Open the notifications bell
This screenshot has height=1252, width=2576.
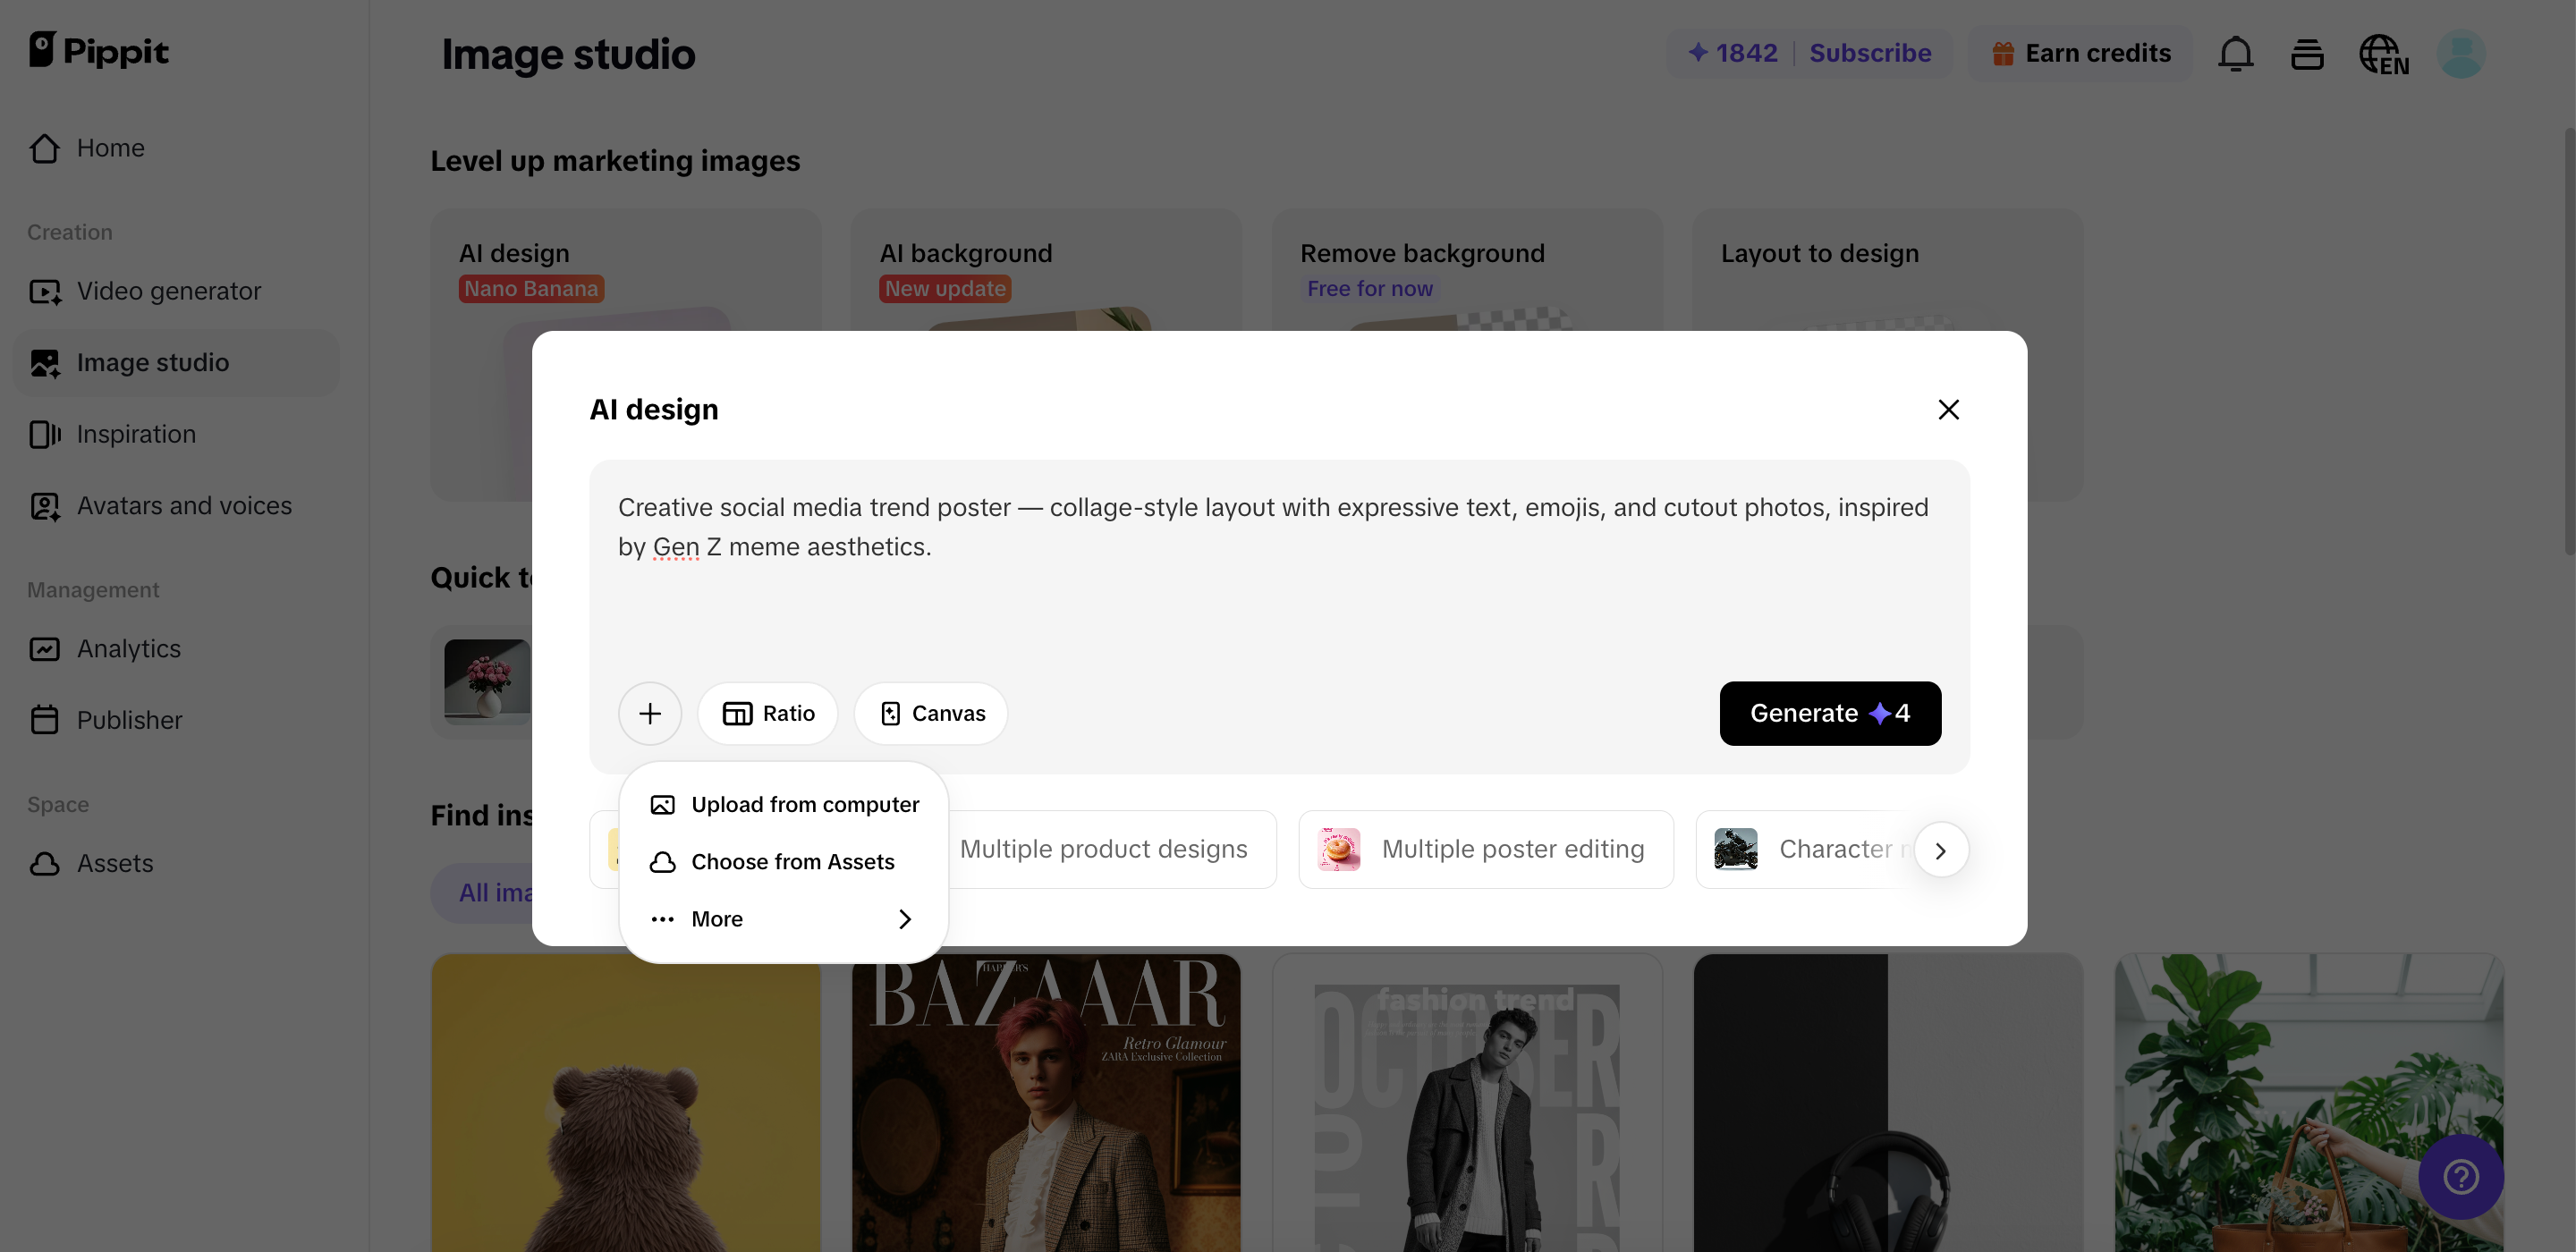2235,54
